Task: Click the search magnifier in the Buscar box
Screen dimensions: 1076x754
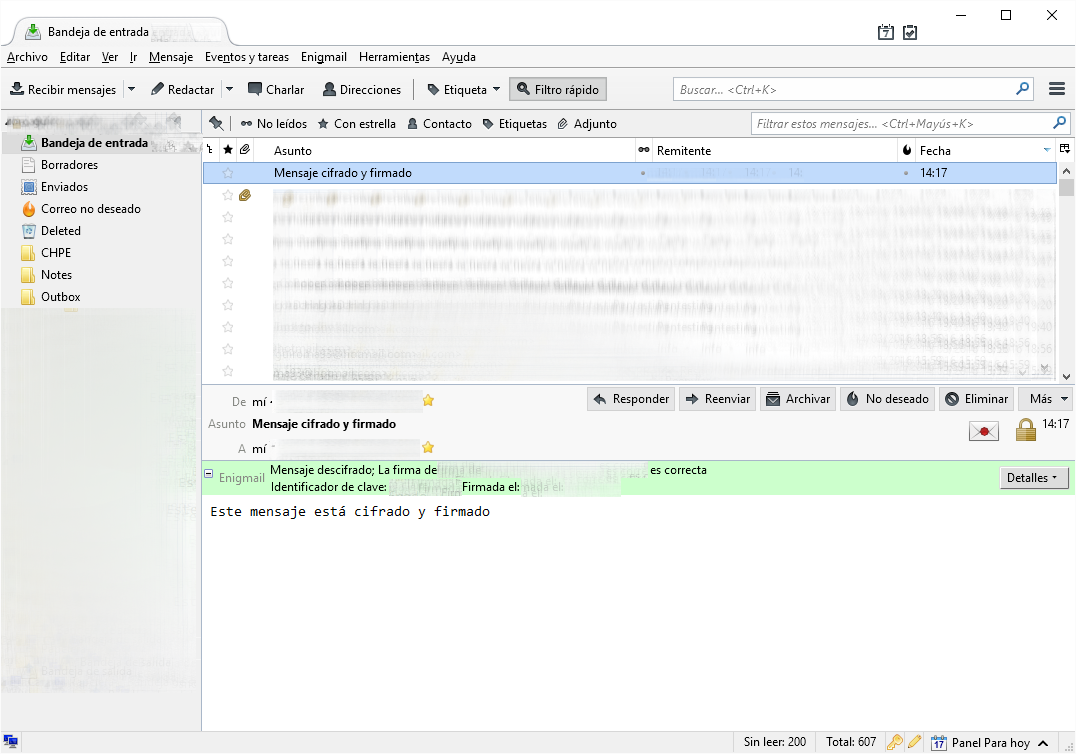Action: (x=1022, y=89)
